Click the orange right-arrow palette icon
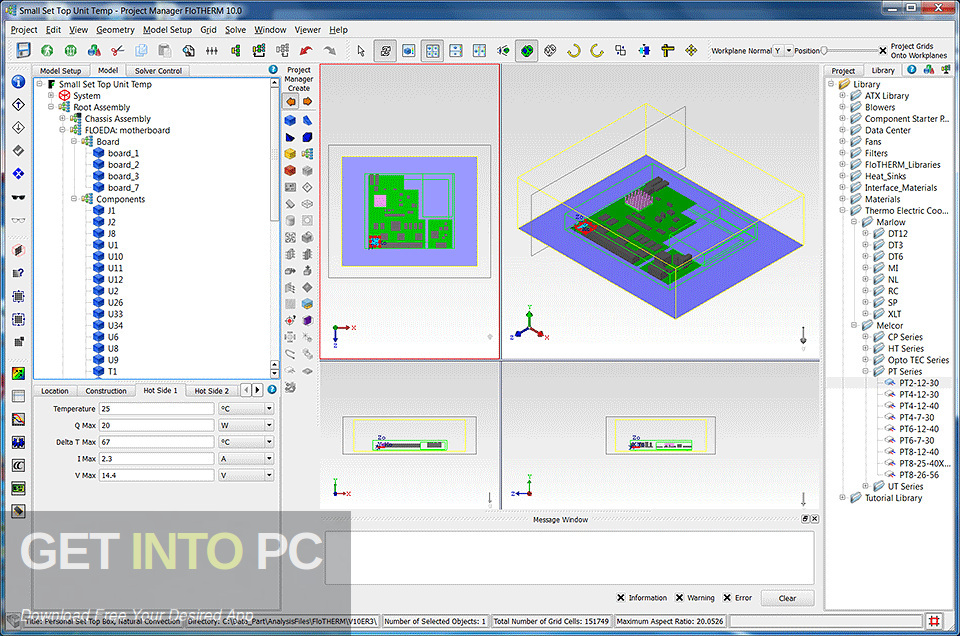960x636 pixels. (307, 101)
